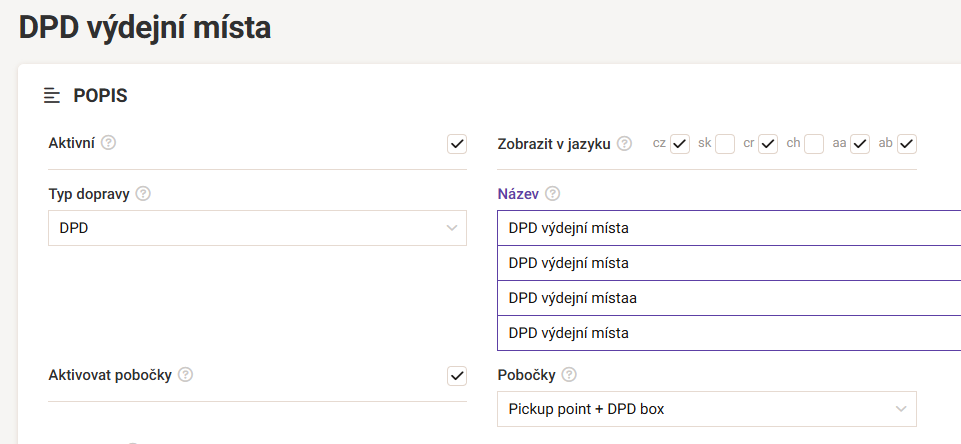
Task: Select the Název field containing 'místaa'
Action: [x=728, y=298]
